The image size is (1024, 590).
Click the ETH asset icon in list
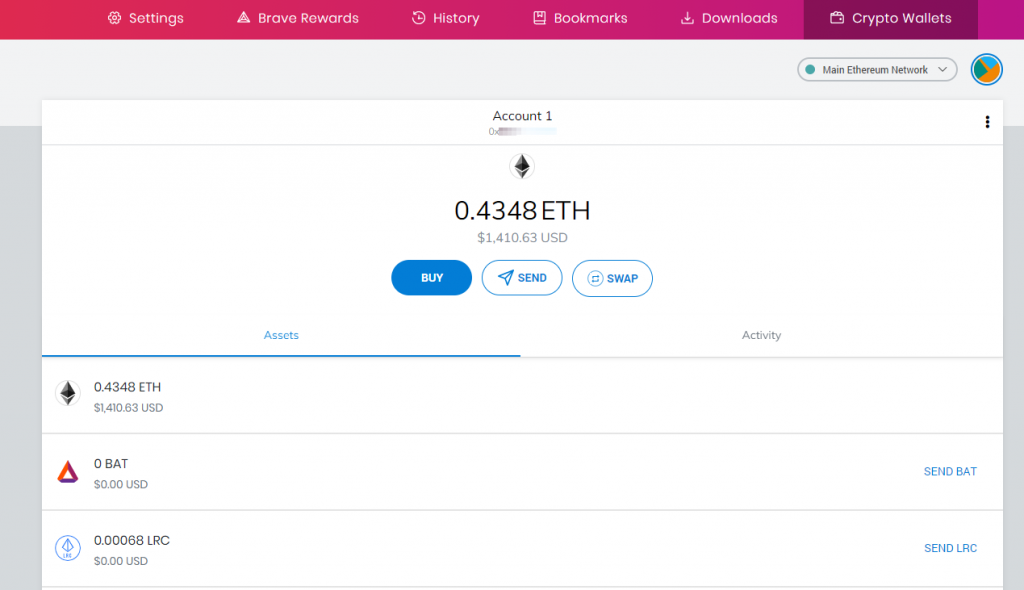click(x=68, y=393)
